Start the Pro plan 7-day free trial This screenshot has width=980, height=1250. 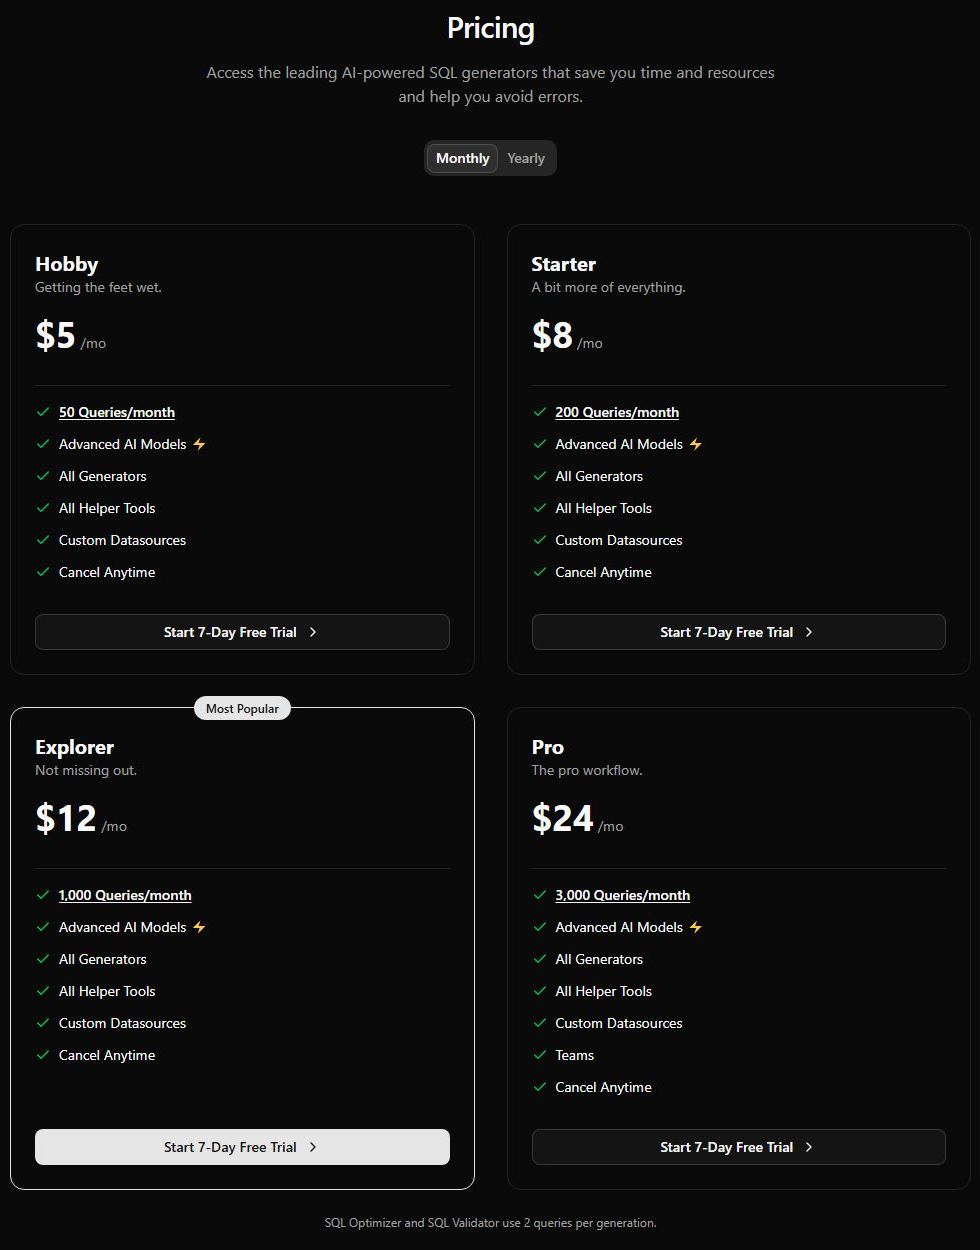click(x=738, y=1147)
